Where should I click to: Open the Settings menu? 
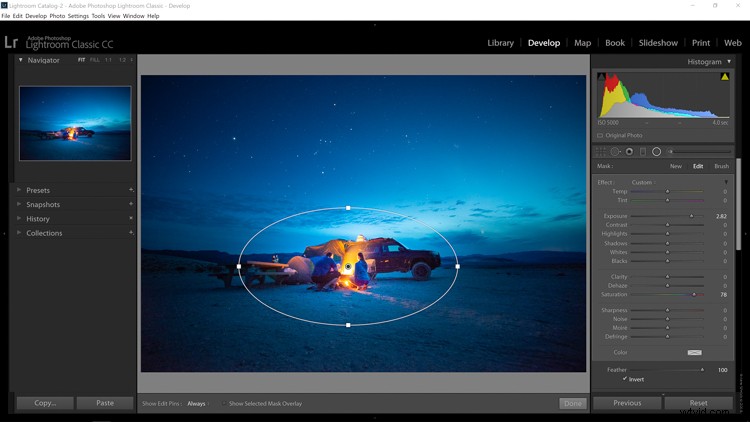coord(78,16)
